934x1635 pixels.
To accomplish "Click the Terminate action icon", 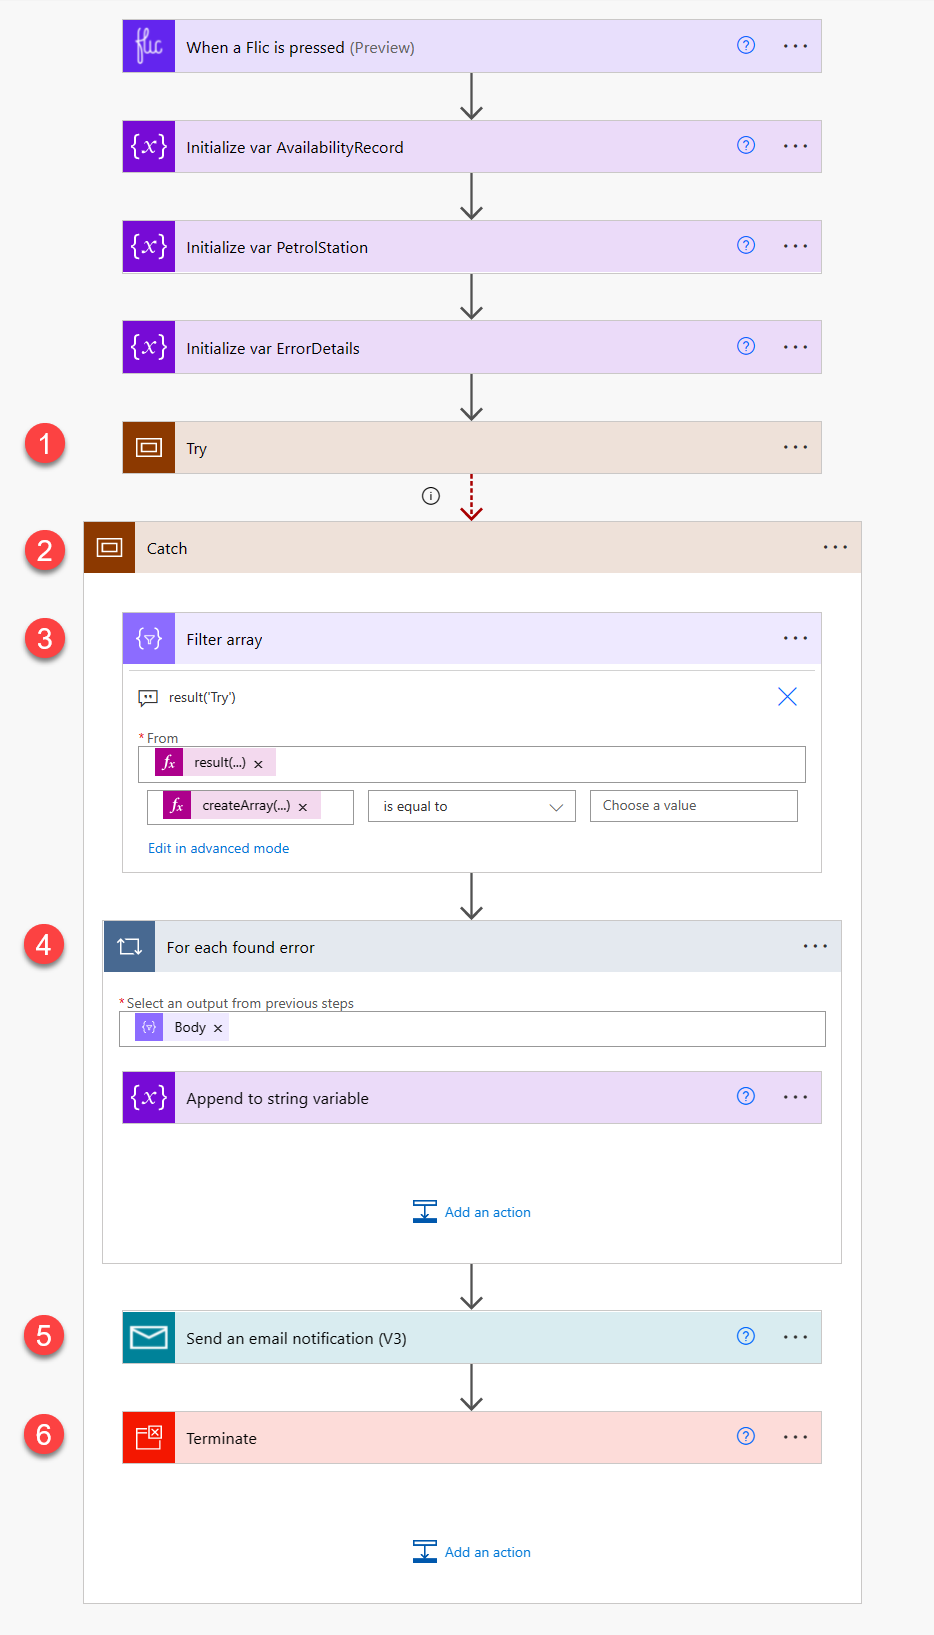I will [x=149, y=1438].
